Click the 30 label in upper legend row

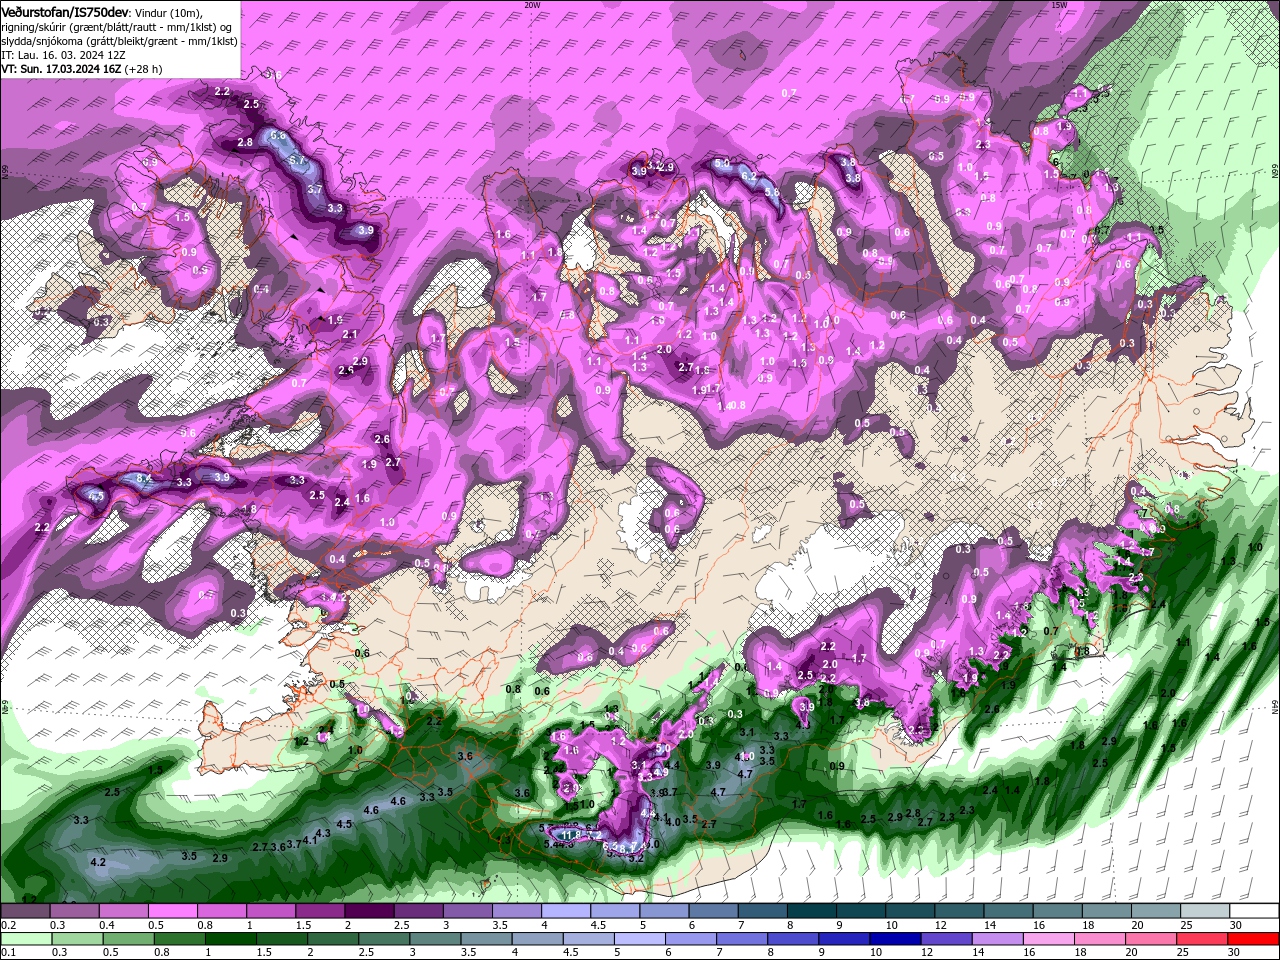(x=1235, y=924)
